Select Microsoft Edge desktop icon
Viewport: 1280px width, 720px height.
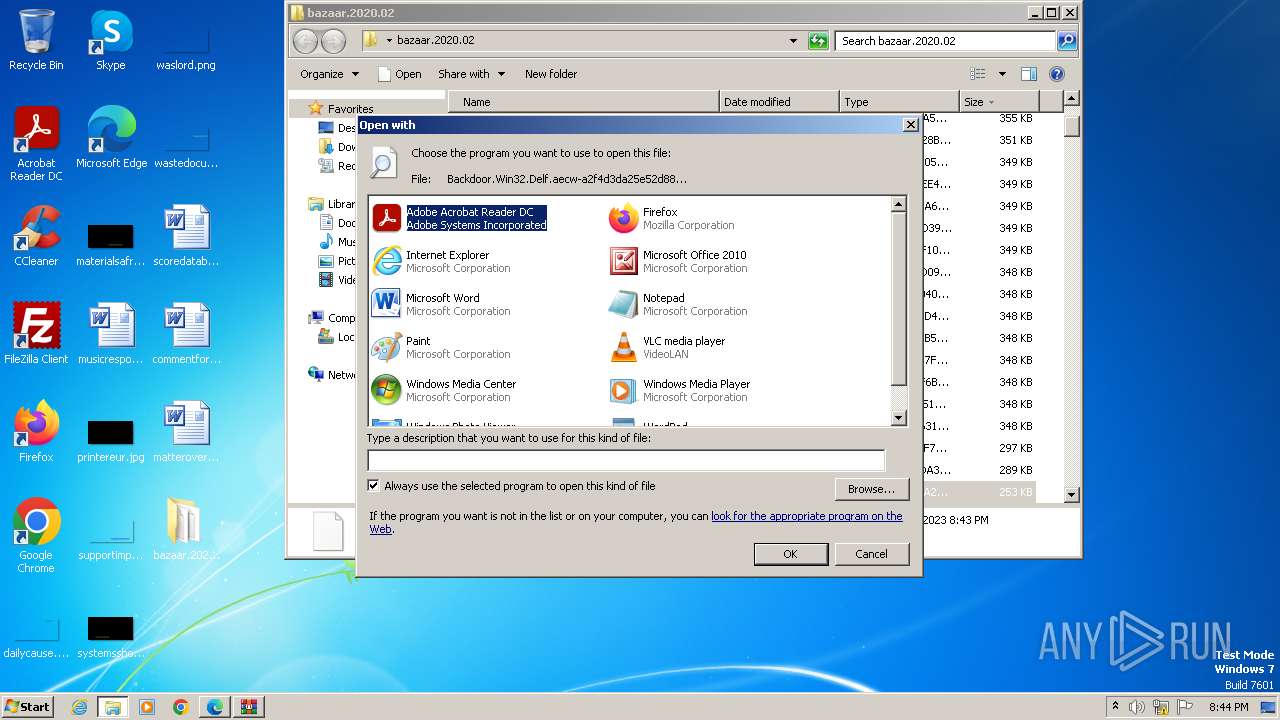[x=111, y=138]
